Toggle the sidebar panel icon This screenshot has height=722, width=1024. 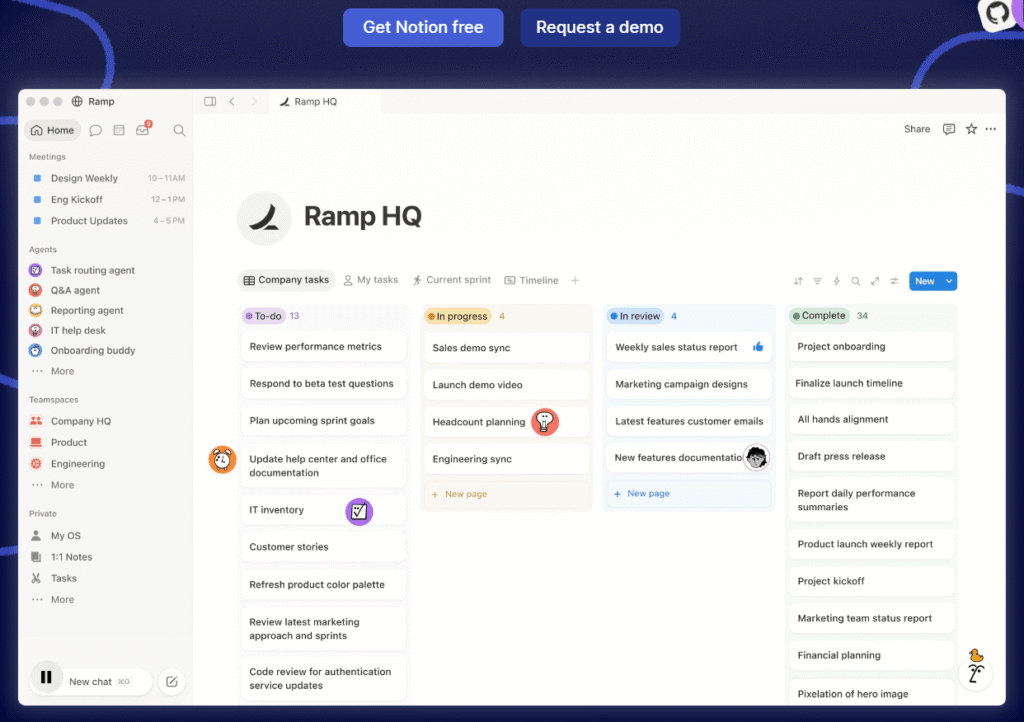(x=210, y=101)
